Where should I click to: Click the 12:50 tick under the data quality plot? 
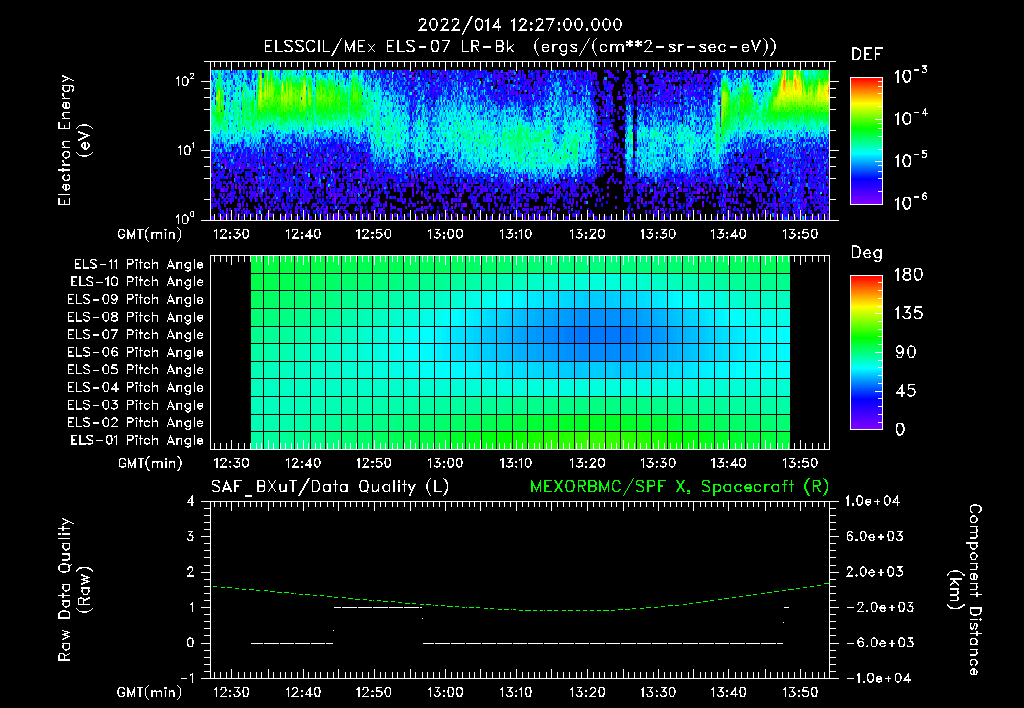374,692
